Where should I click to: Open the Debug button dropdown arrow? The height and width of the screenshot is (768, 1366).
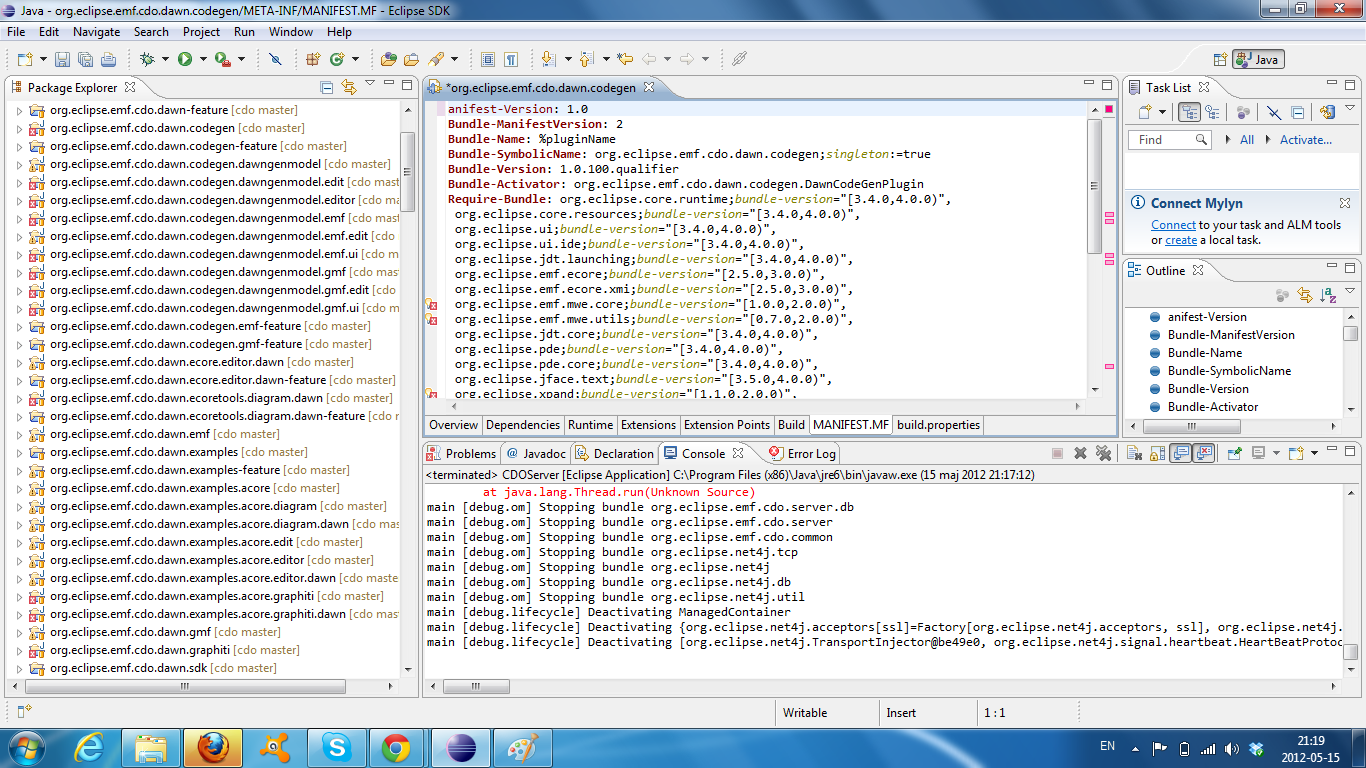165,60
